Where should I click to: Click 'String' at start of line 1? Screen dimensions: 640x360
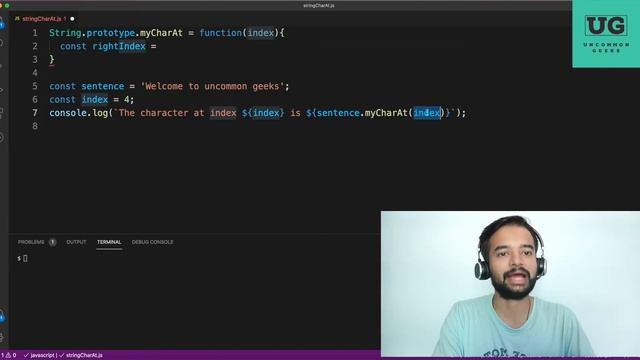point(65,33)
